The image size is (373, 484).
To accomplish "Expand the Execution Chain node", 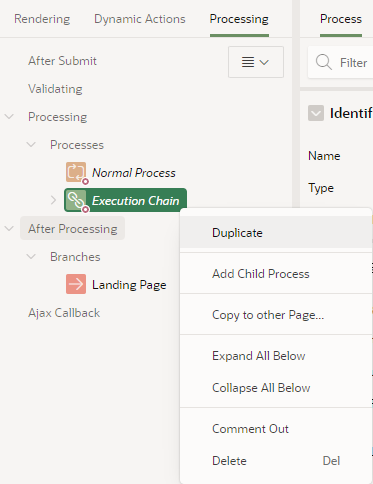I will pyautogui.click(x=53, y=200).
